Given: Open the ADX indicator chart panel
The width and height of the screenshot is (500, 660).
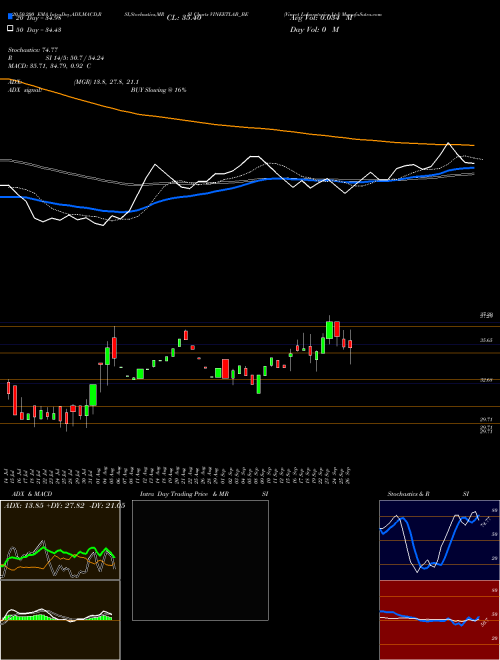Looking at the screenshot, I should (60, 540).
